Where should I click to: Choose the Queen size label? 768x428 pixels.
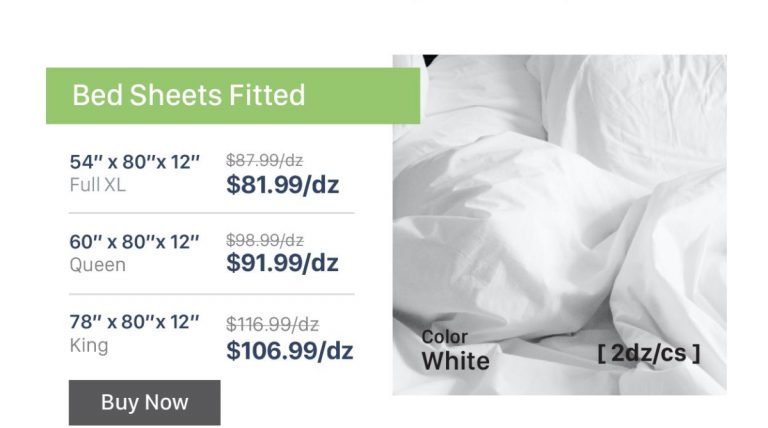(x=98, y=265)
